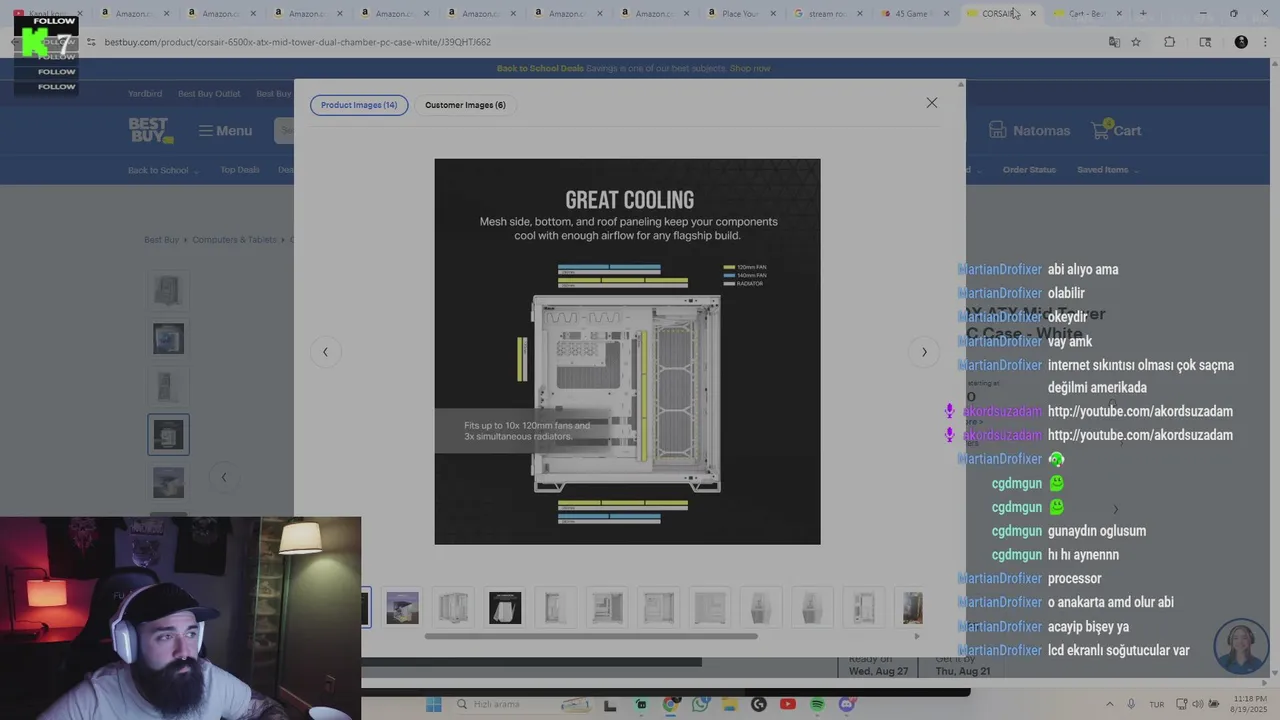Select the Natomas store locator
The height and width of the screenshot is (720, 1280).
point(1029,130)
